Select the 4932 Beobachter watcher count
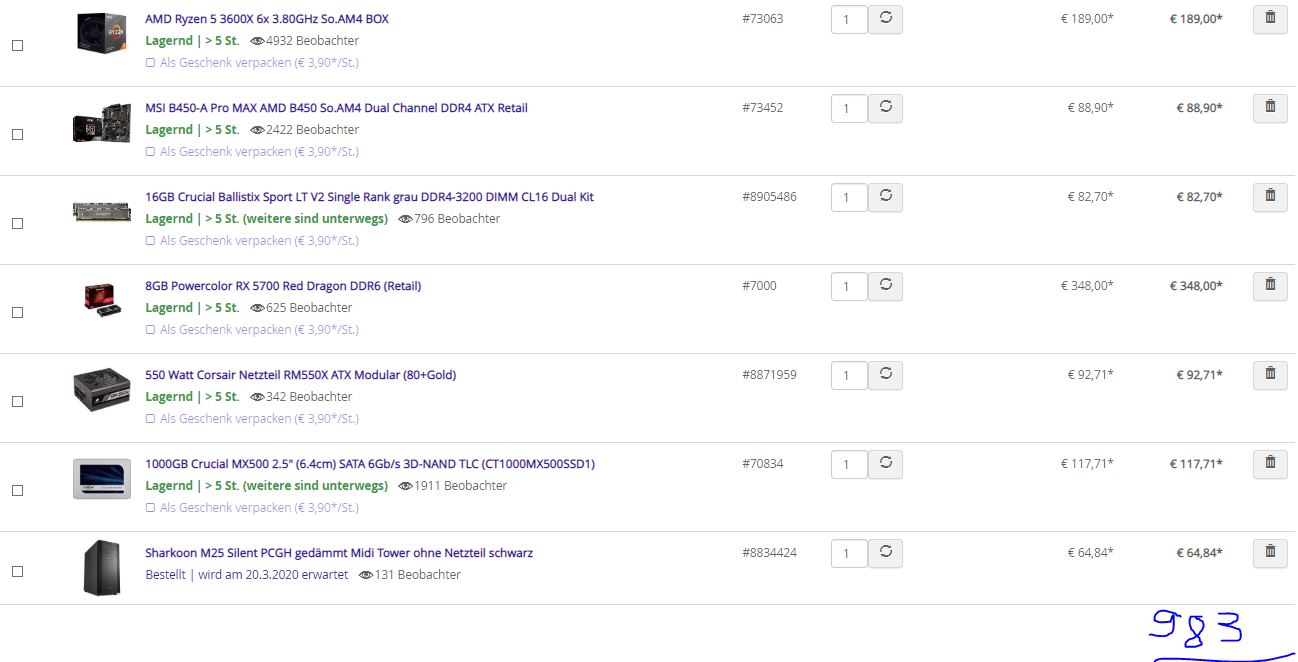 [305, 41]
